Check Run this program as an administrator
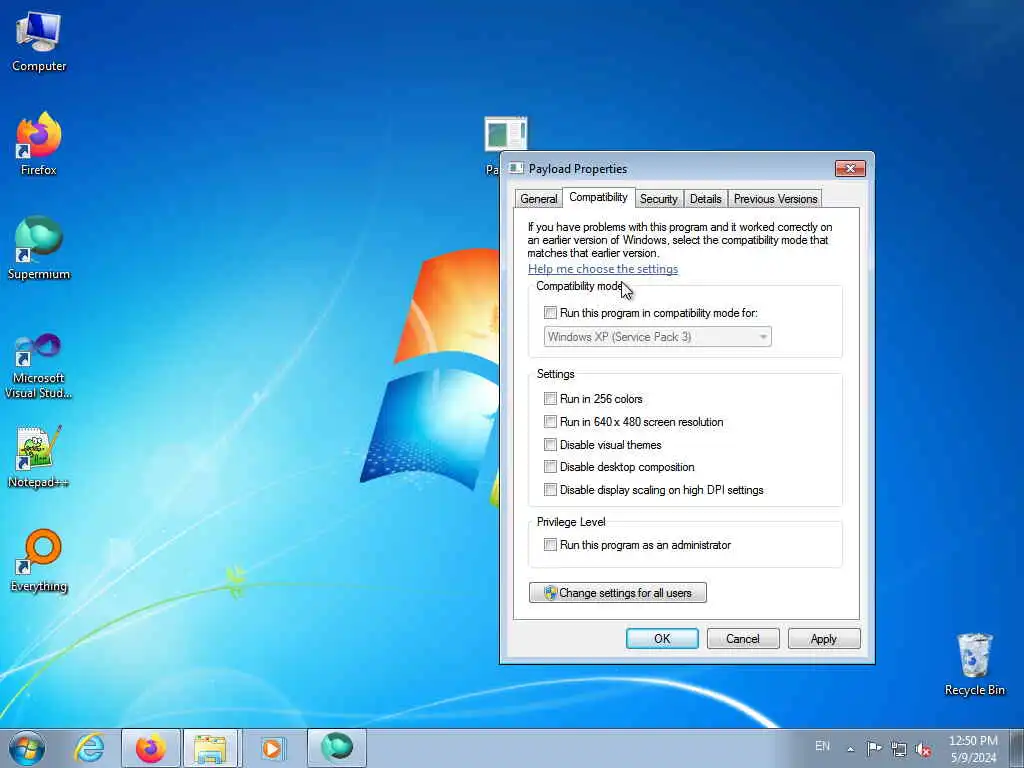Image resolution: width=1024 pixels, height=768 pixels. point(551,544)
